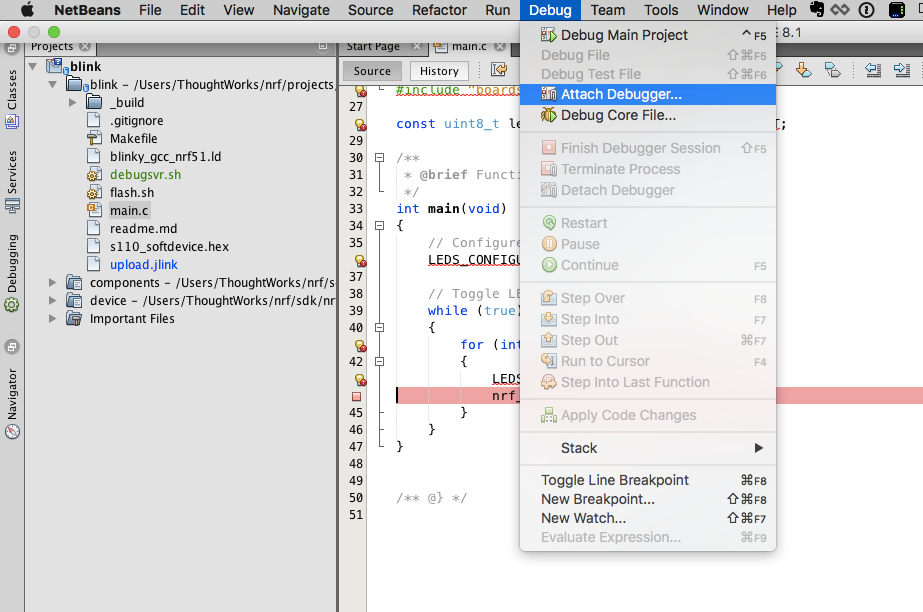Close the Projects panel tab
The width and height of the screenshot is (923, 612).
click(x=85, y=46)
